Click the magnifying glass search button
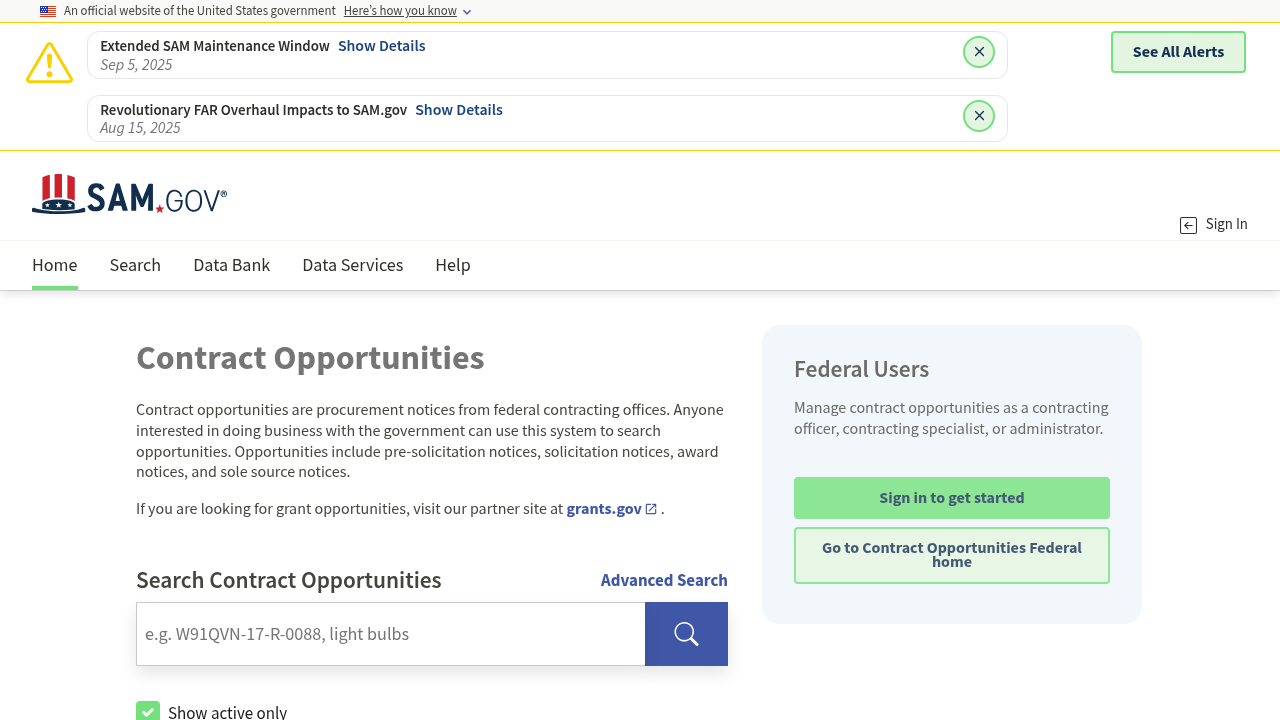 tap(686, 634)
